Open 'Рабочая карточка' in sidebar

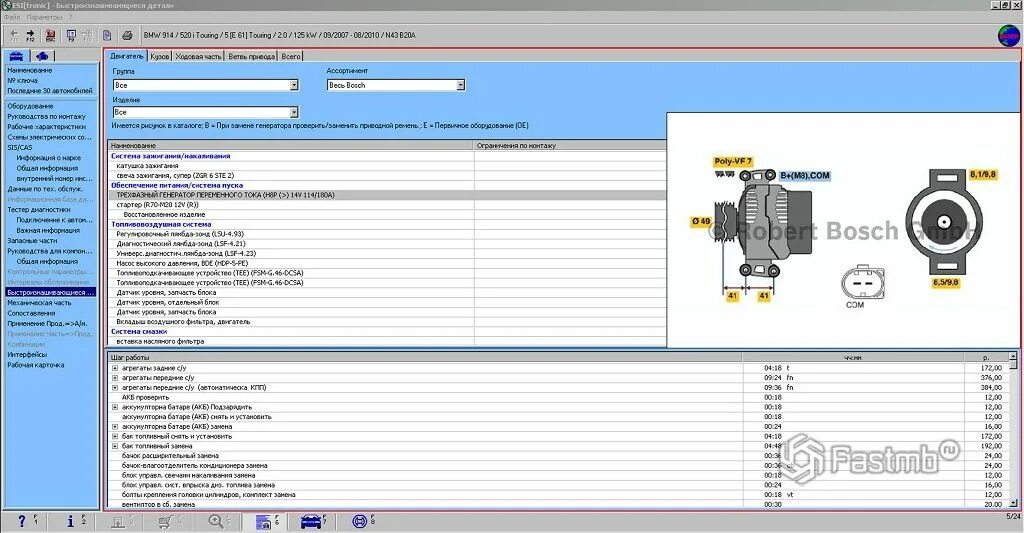[x=35, y=365]
